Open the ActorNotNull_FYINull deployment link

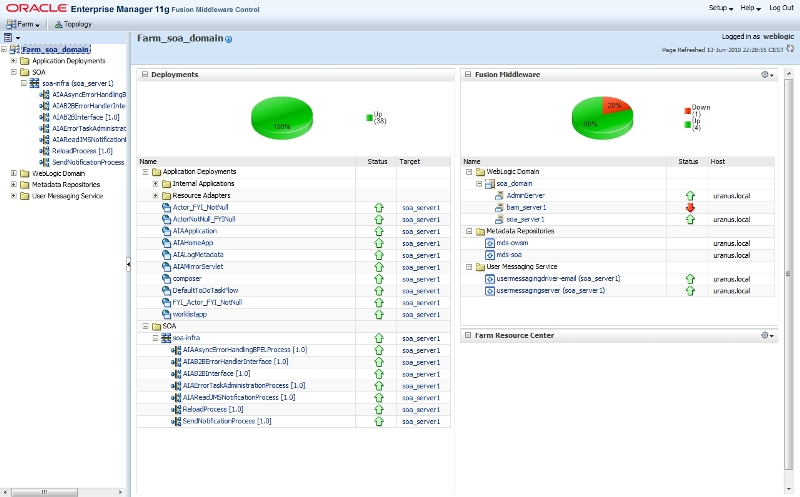[x=204, y=219]
